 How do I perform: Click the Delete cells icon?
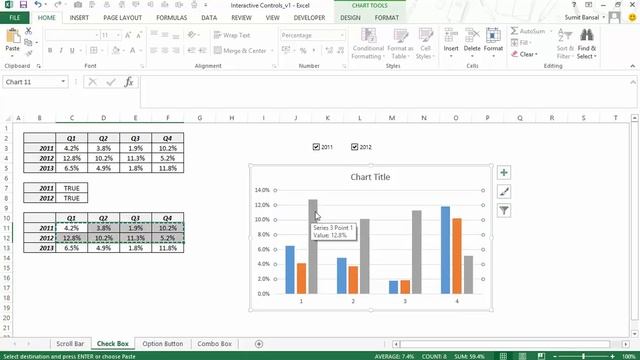472,36
